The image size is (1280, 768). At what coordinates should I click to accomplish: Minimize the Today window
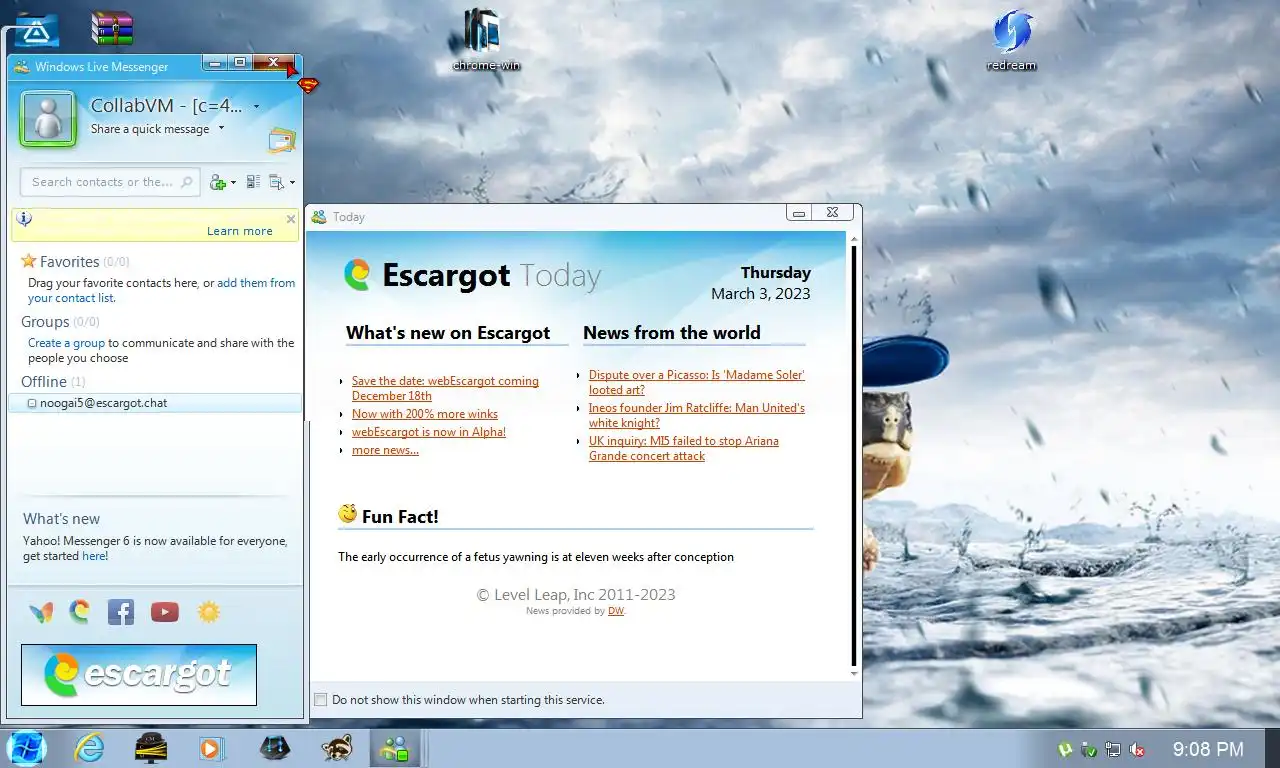[799, 212]
